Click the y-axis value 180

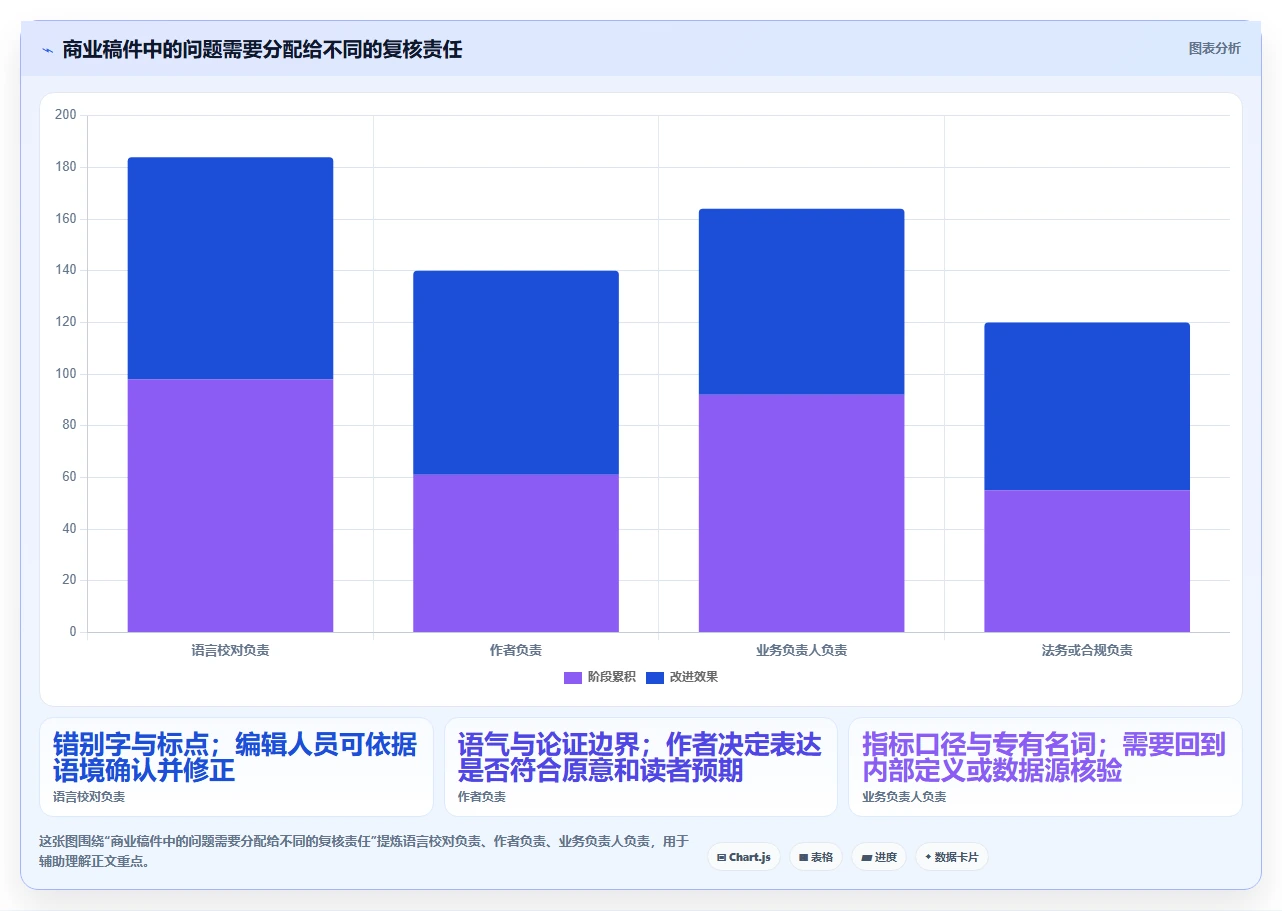(x=66, y=167)
